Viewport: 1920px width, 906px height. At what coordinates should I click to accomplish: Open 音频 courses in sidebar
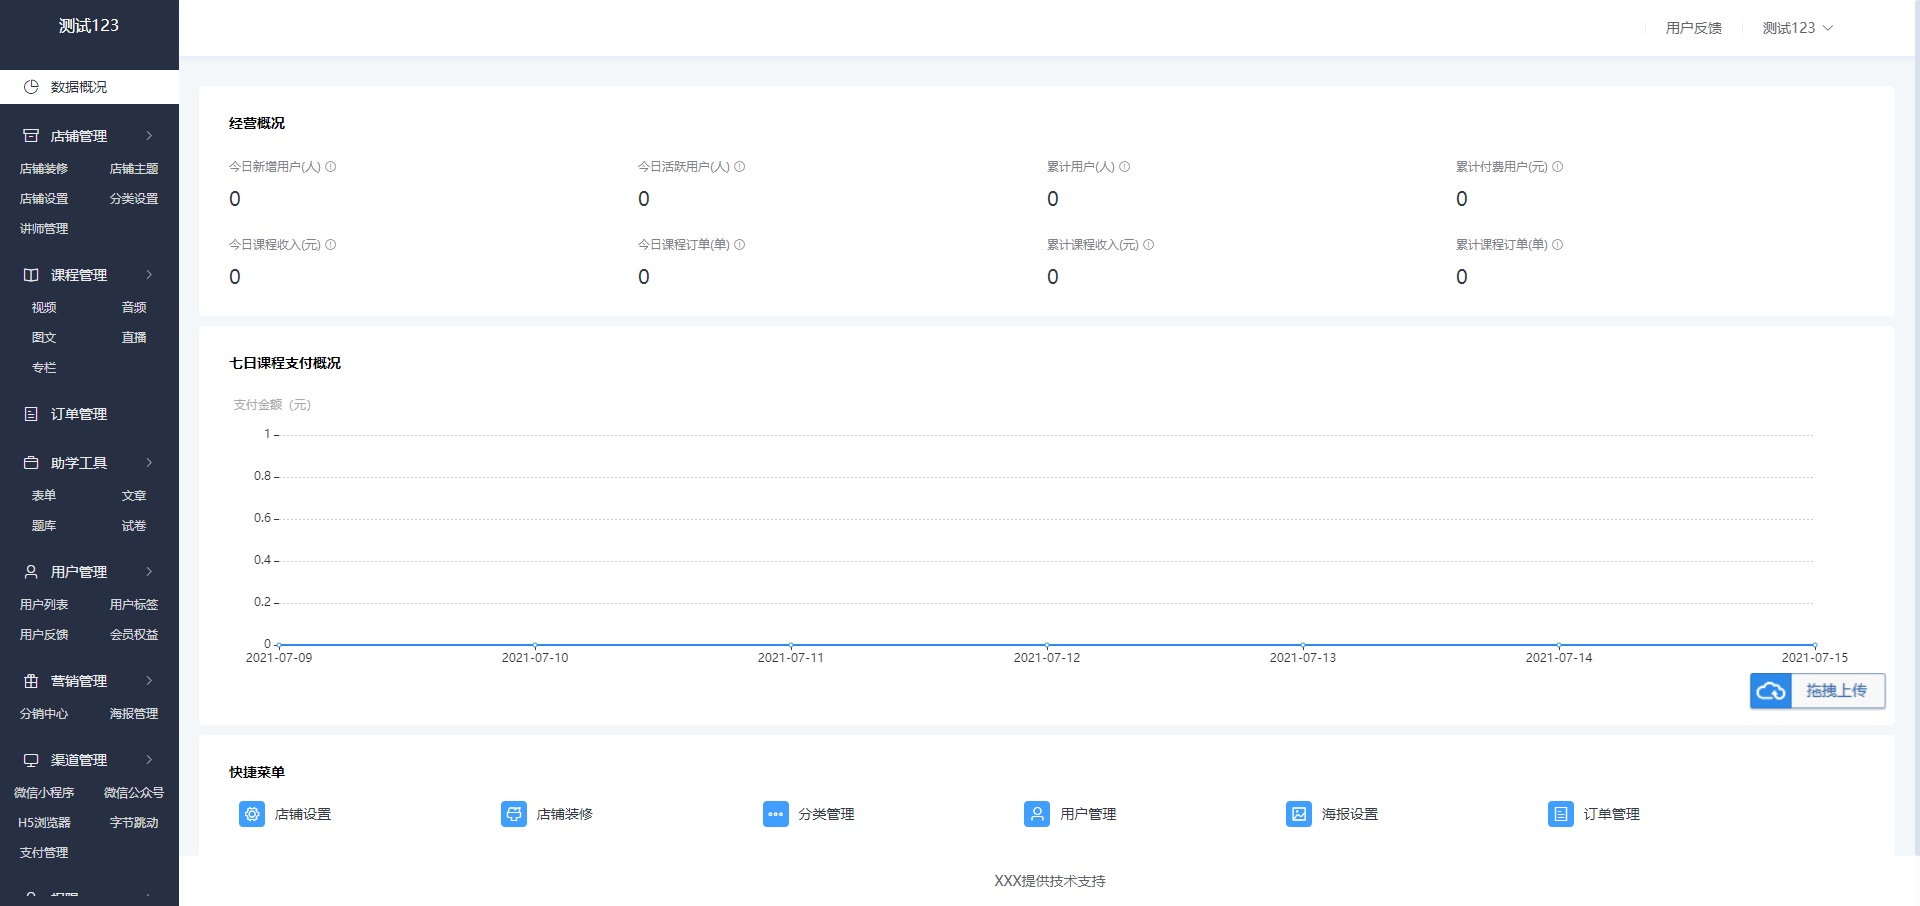(x=134, y=308)
